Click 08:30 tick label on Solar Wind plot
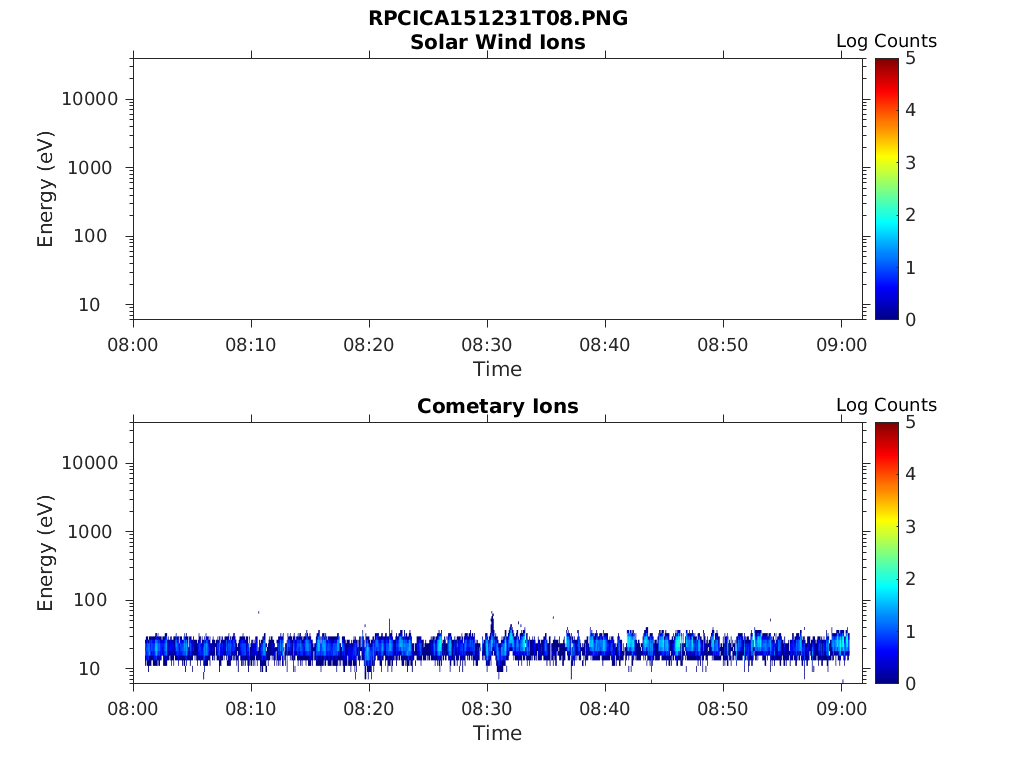 click(487, 345)
